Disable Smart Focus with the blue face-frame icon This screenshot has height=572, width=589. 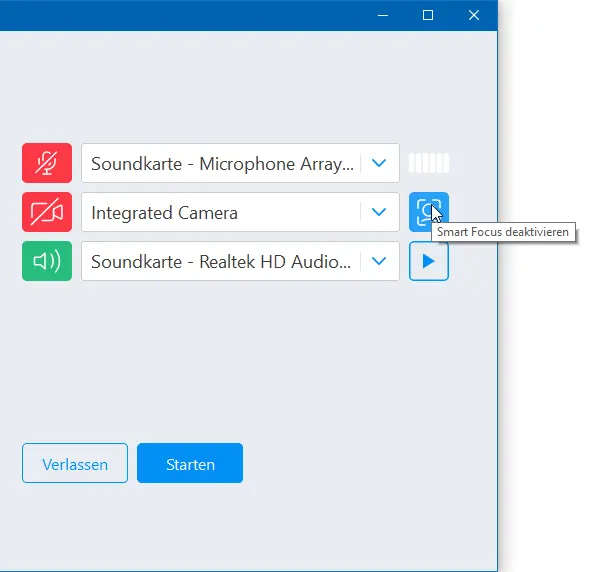click(x=429, y=212)
